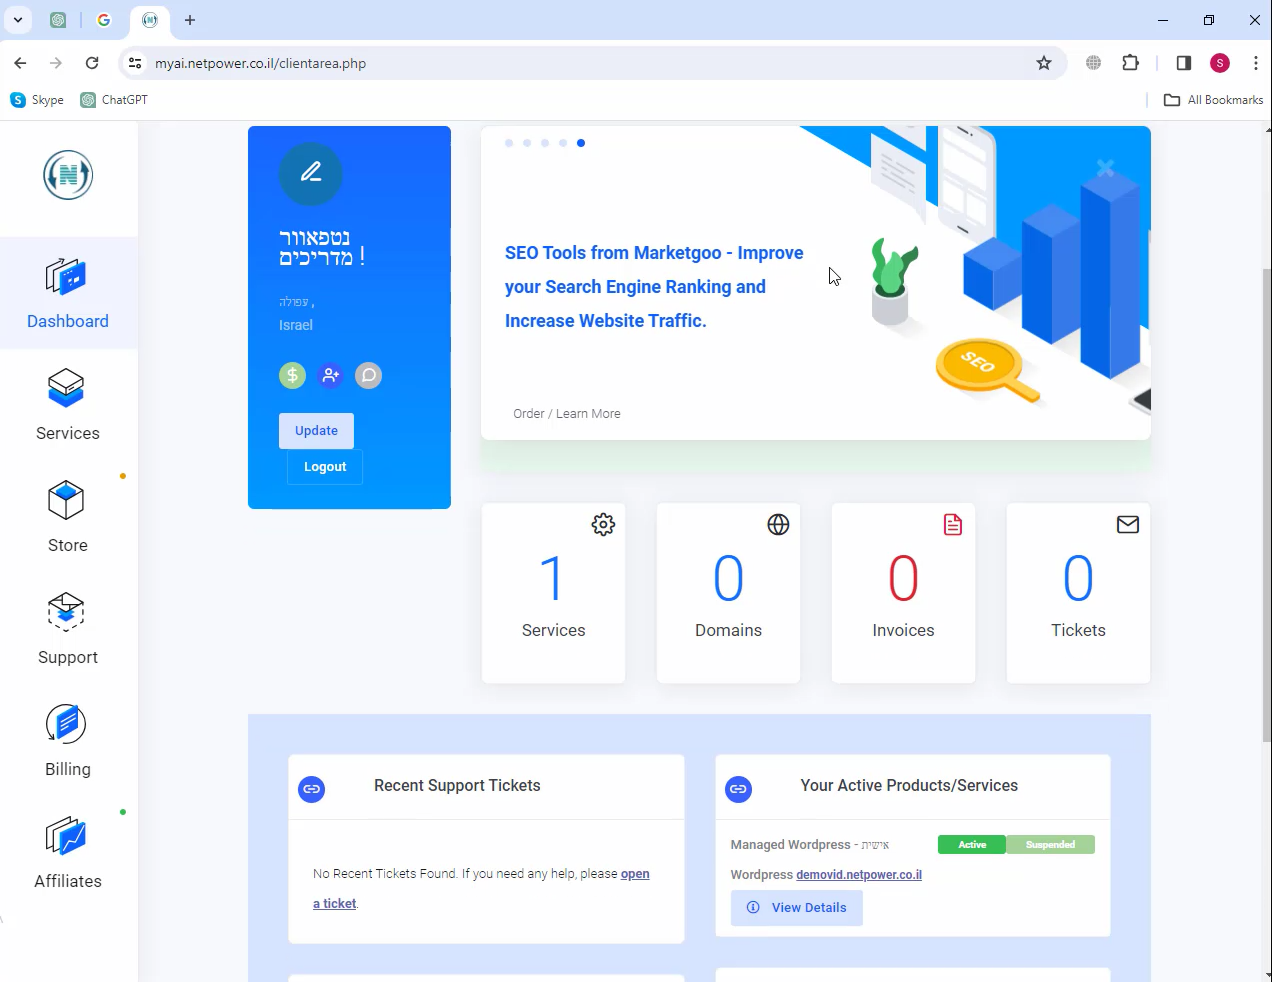
Task: Open the Domains globe tile icon
Action: [x=778, y=525]
